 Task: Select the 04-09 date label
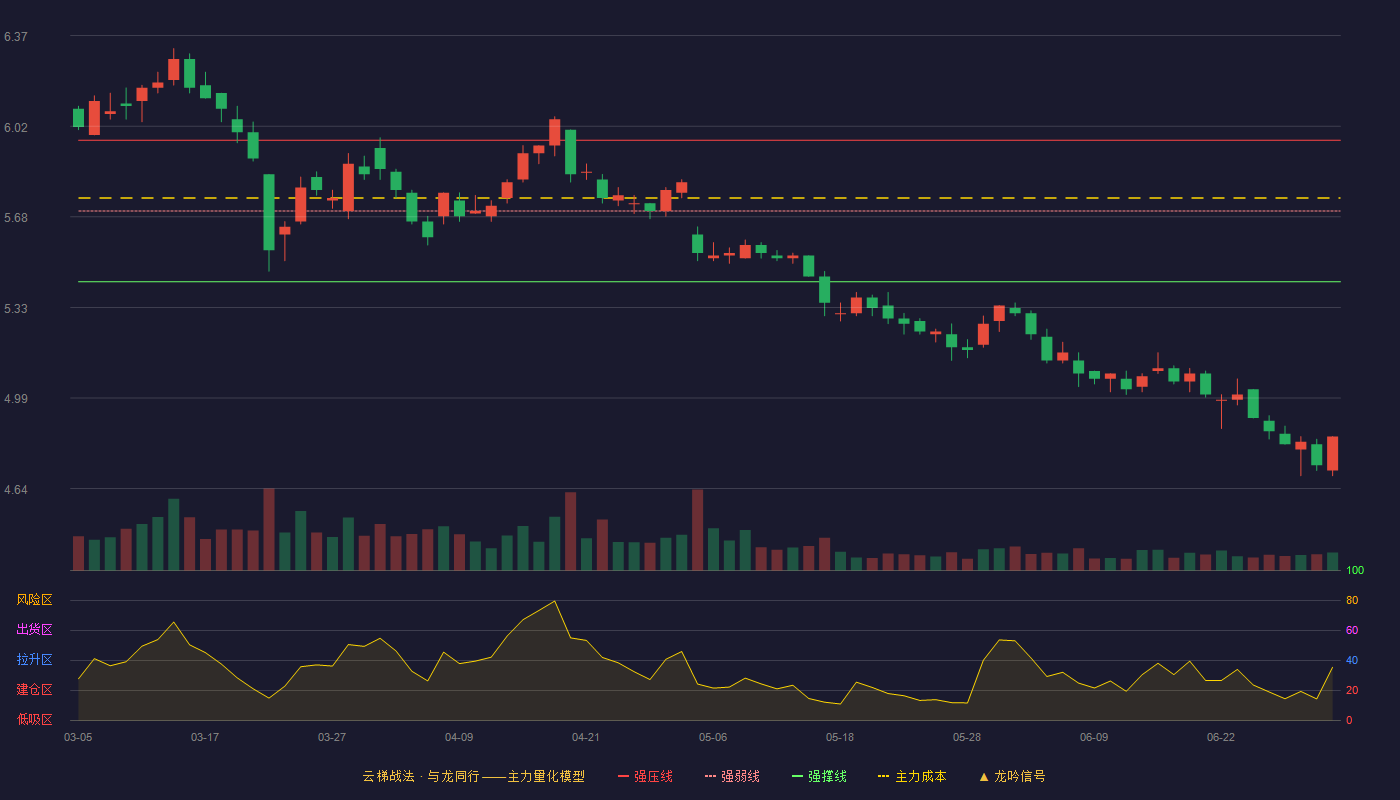pos(459,737)
